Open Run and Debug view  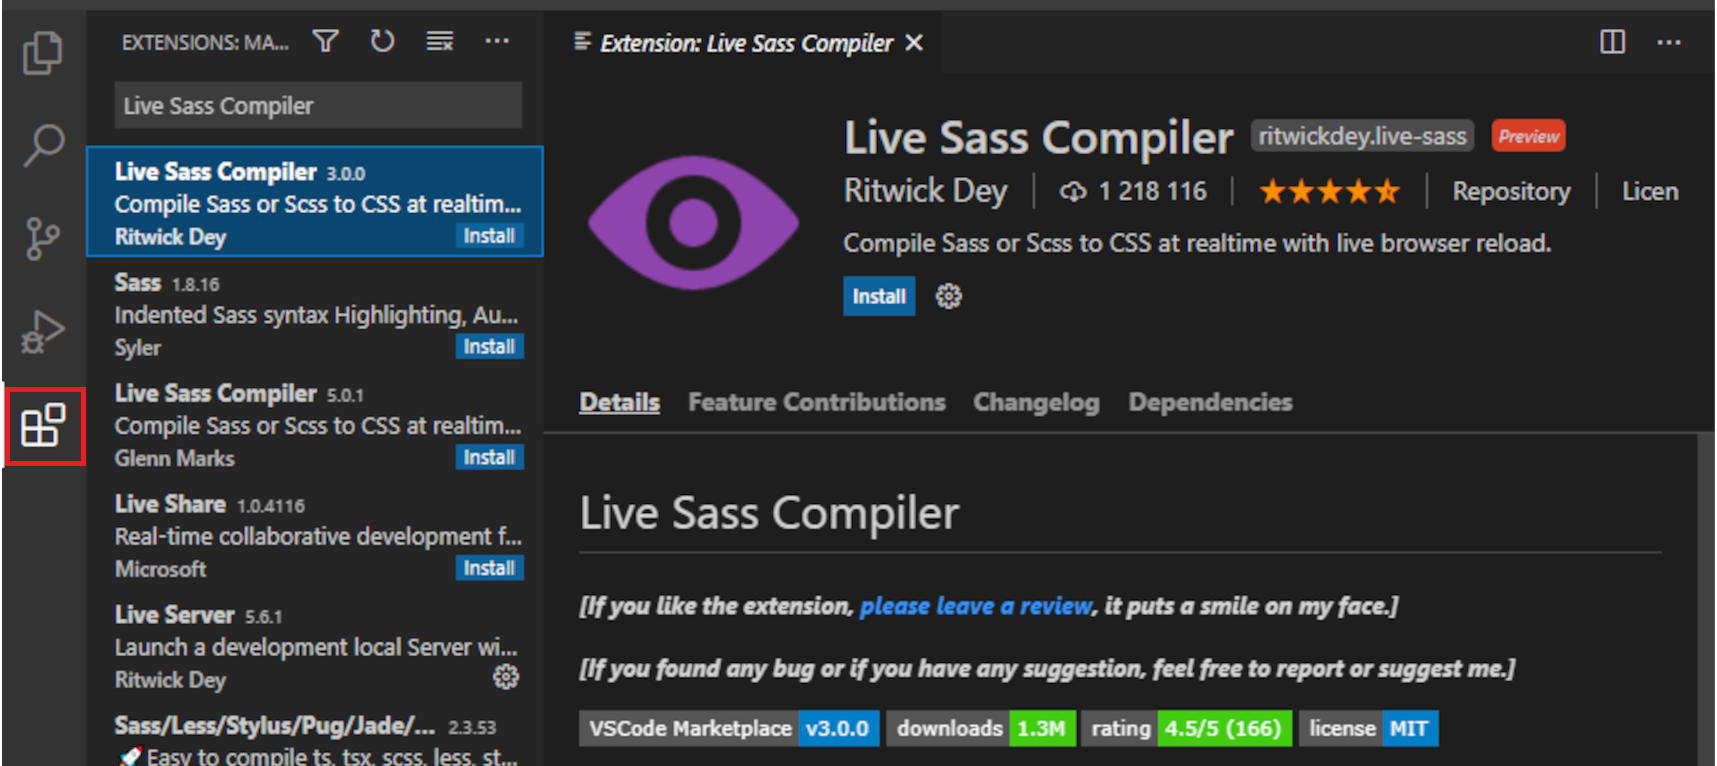[43, 332]
